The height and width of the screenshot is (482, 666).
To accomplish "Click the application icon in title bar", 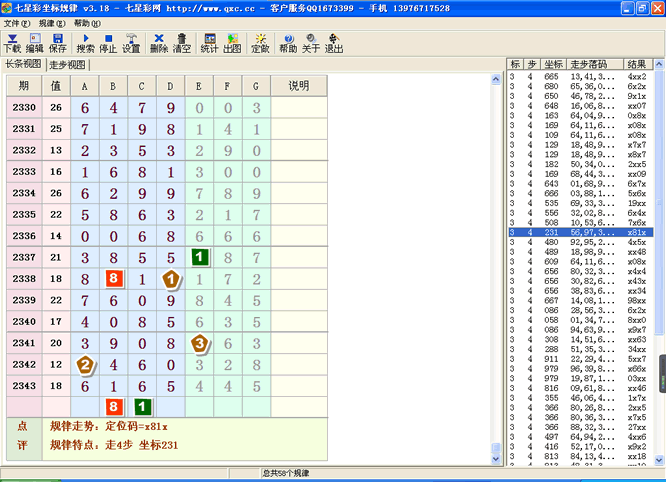I will (x=6, y=8).
